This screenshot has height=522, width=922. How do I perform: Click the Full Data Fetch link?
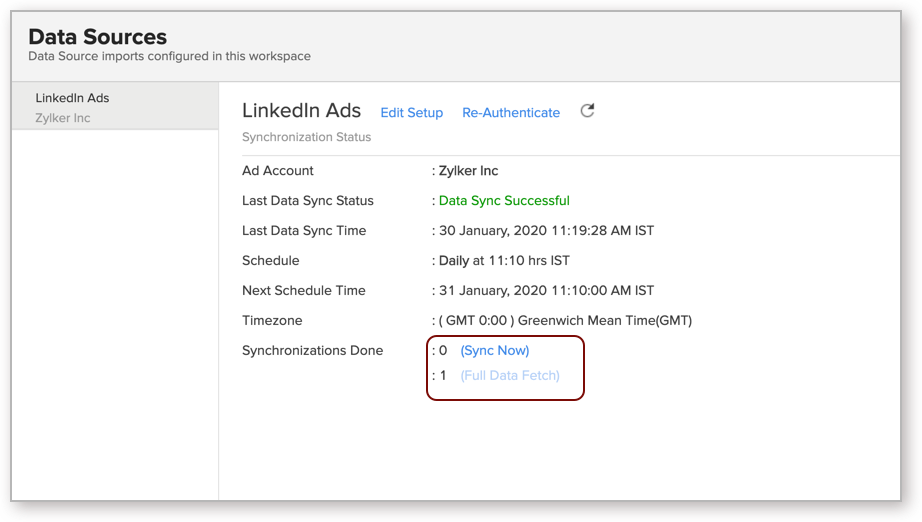tap(510, 375)
